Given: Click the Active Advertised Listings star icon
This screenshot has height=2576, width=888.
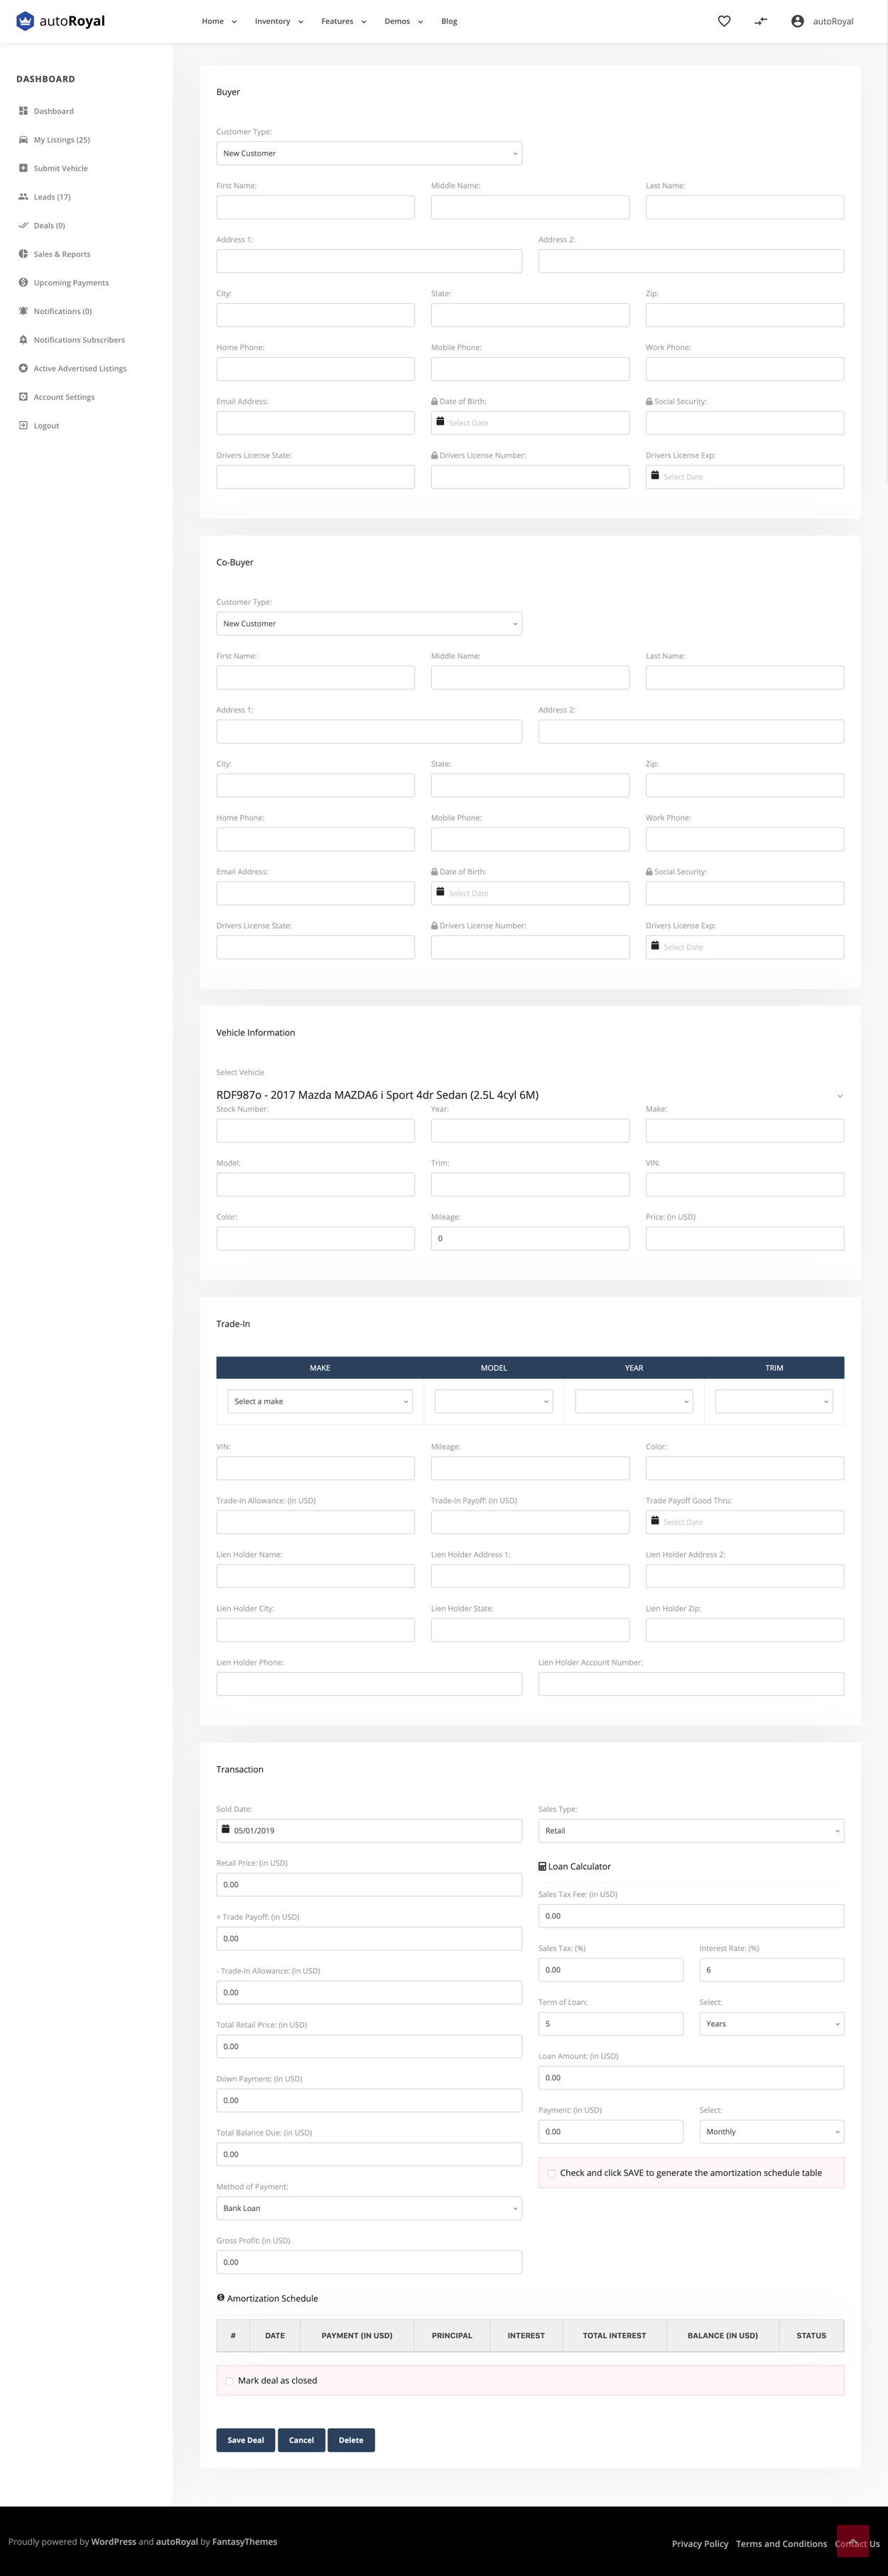Looking at the screenshot, I should click(23, 368).
